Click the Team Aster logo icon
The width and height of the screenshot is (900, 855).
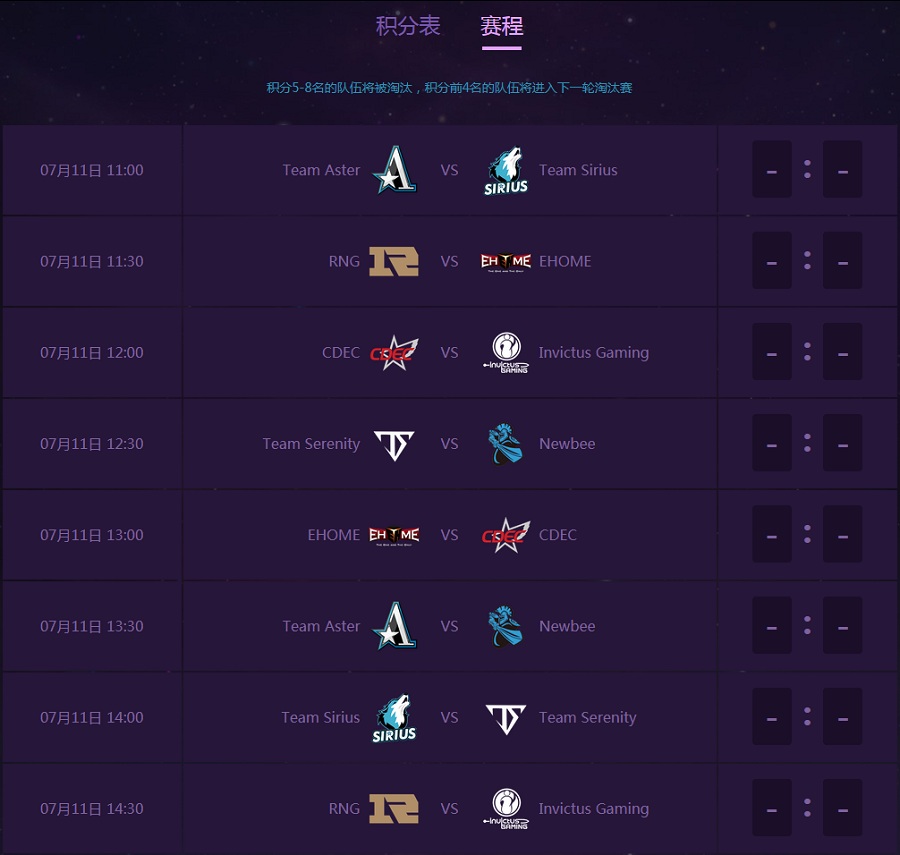tap(394, 170)
